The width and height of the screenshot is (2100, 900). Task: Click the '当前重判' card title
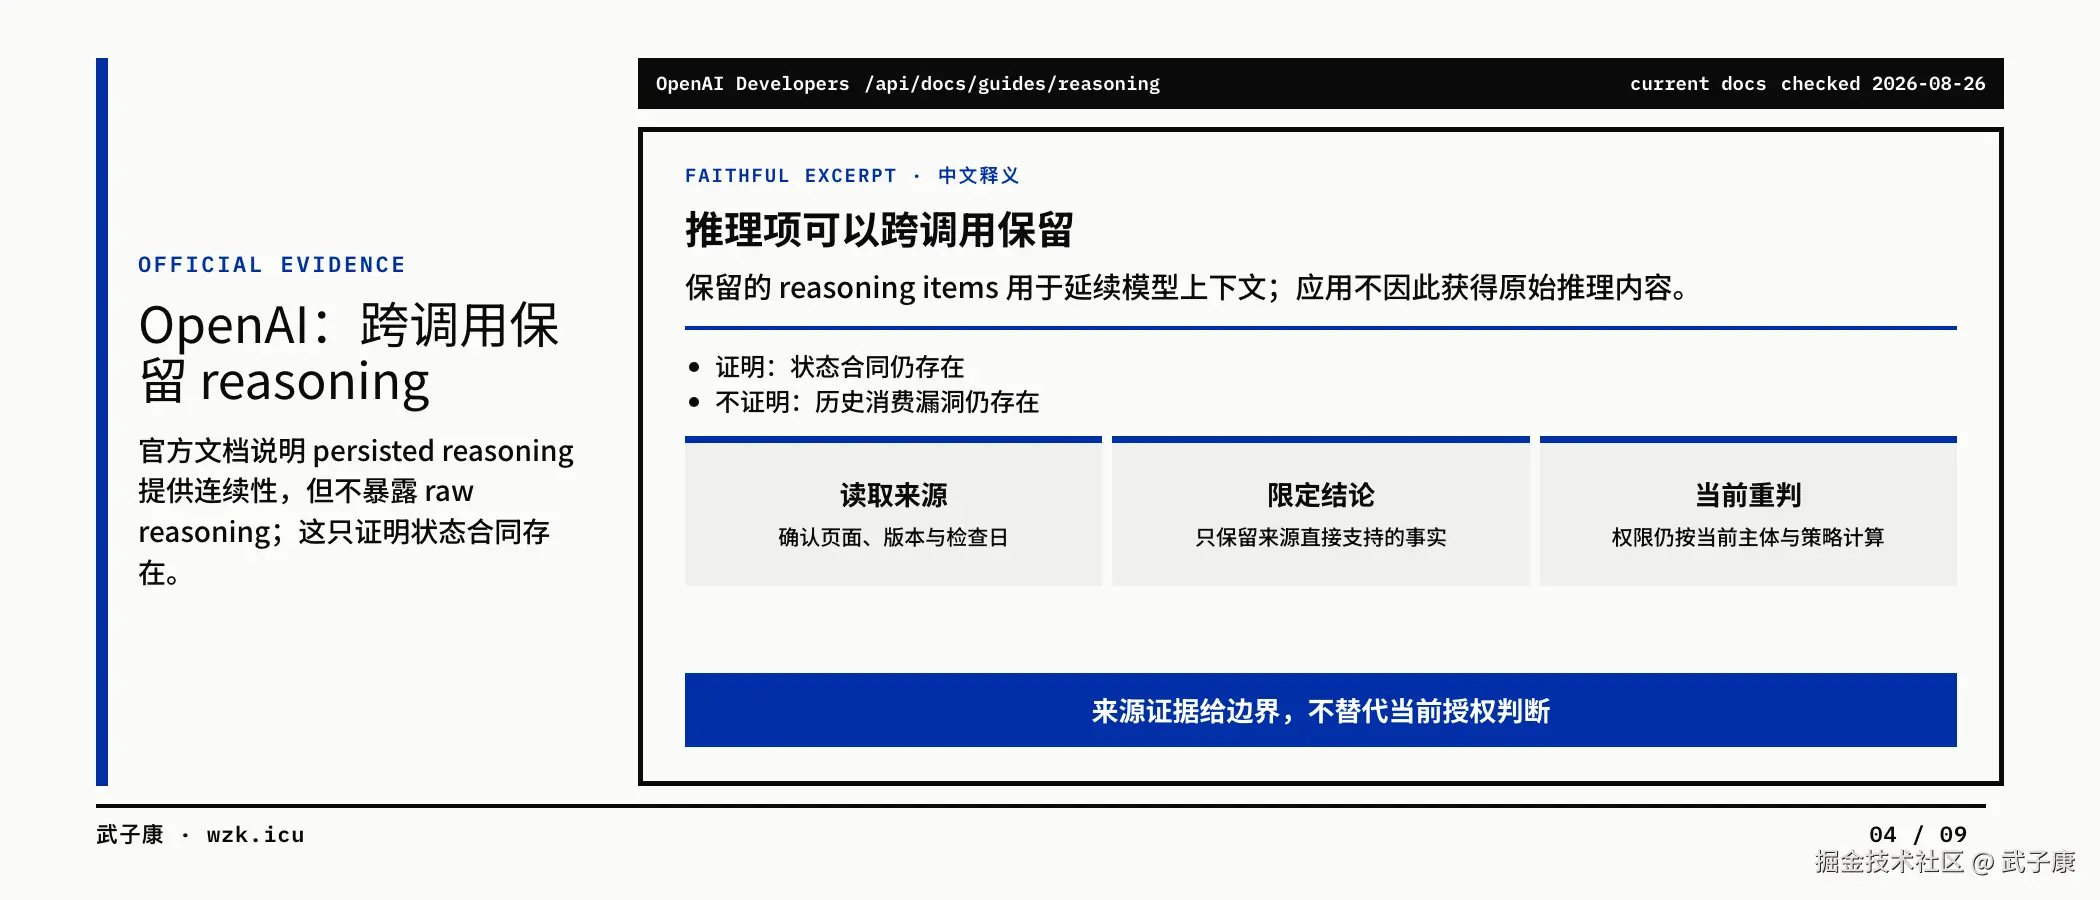click(x=1748, y=495)
